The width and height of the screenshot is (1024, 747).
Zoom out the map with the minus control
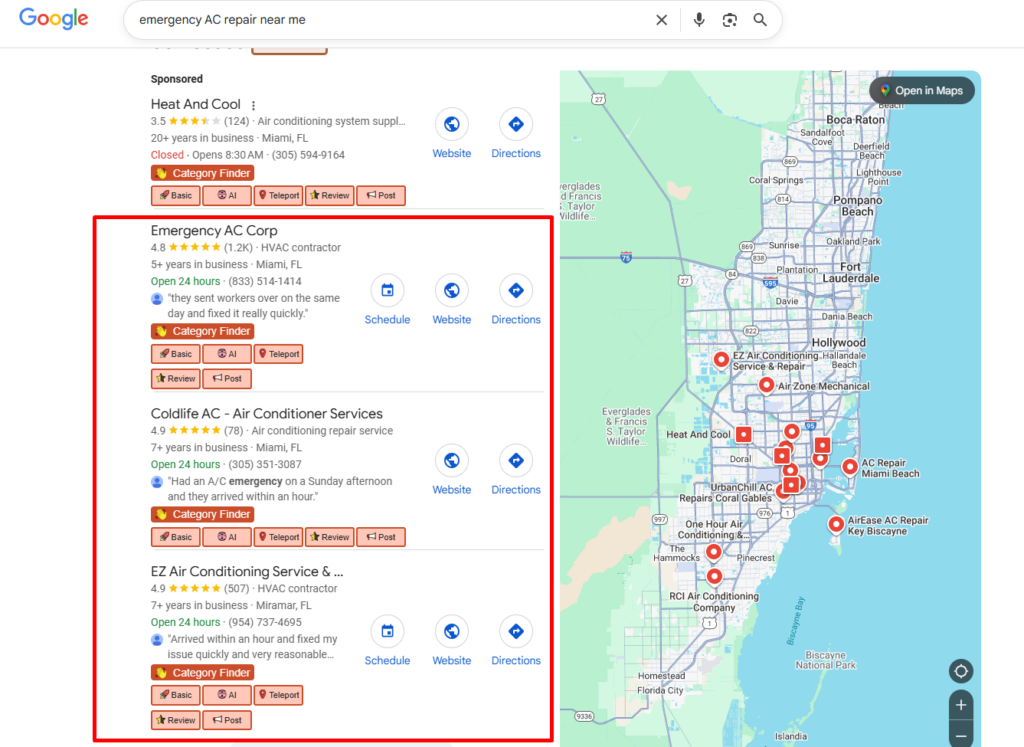pyautogui.click(x=960, y=736)
